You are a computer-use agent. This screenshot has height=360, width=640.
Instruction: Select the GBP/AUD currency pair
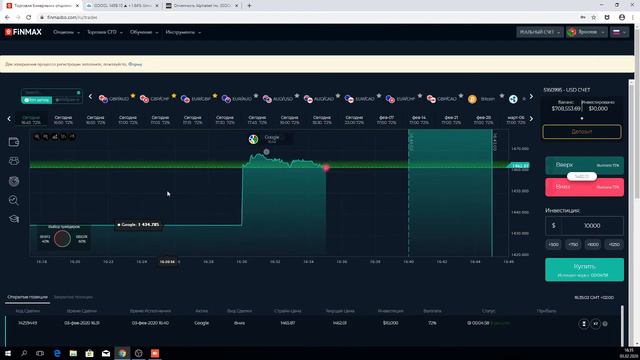[x=114, y=99]
